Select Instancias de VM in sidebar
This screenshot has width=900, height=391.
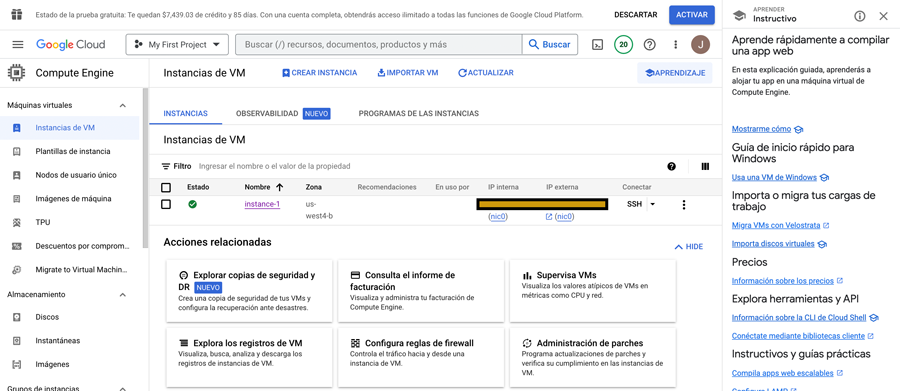click(69, 128)
